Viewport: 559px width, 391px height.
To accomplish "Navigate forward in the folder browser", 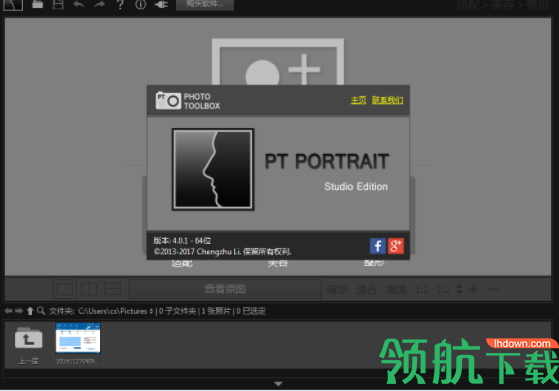I will (x=19, y=311).
